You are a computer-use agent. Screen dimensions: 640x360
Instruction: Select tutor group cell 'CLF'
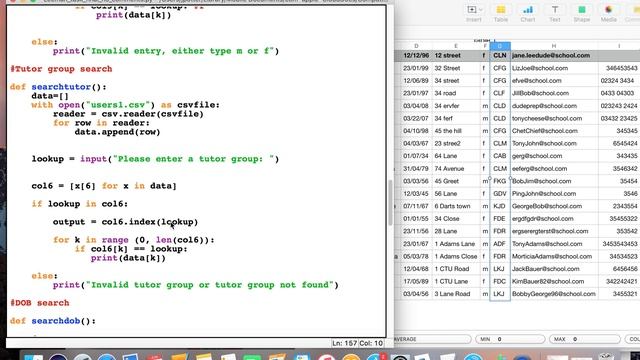500,93
